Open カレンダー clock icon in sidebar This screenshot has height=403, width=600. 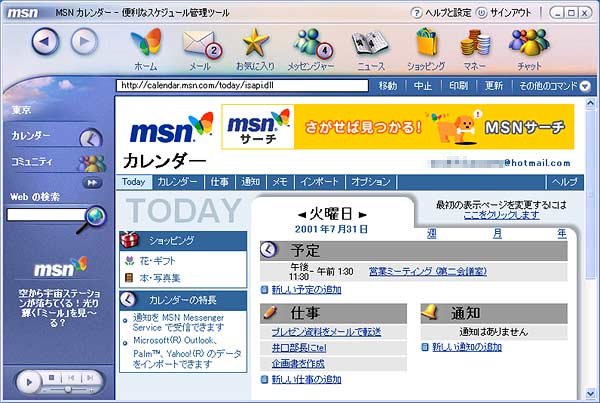point(91,137)
